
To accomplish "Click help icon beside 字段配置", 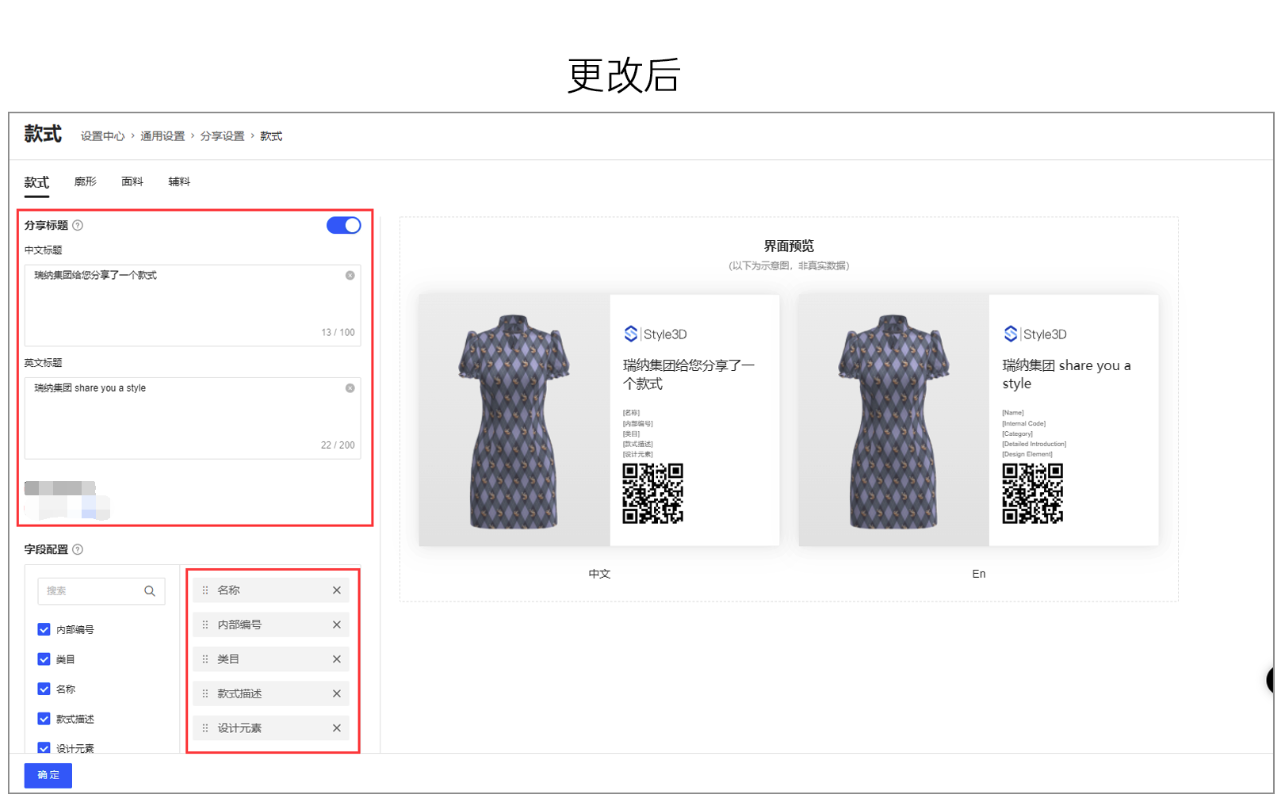I will [x=78, y=550].
